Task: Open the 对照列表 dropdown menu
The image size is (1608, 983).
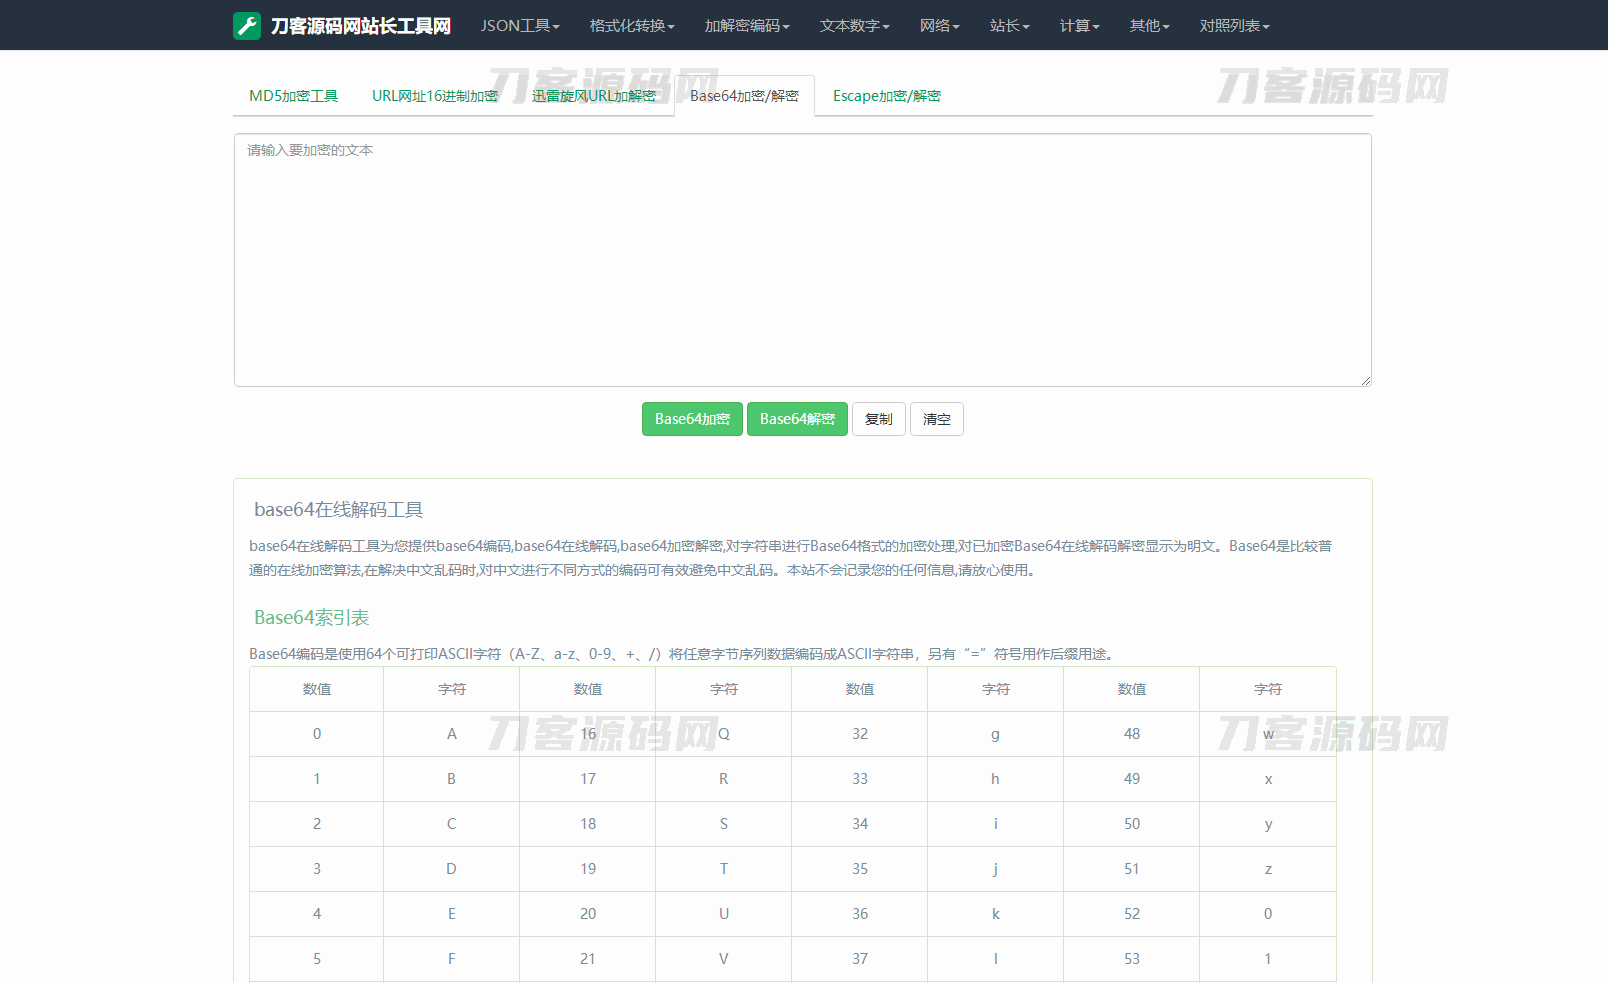Action: (1234, 26)
